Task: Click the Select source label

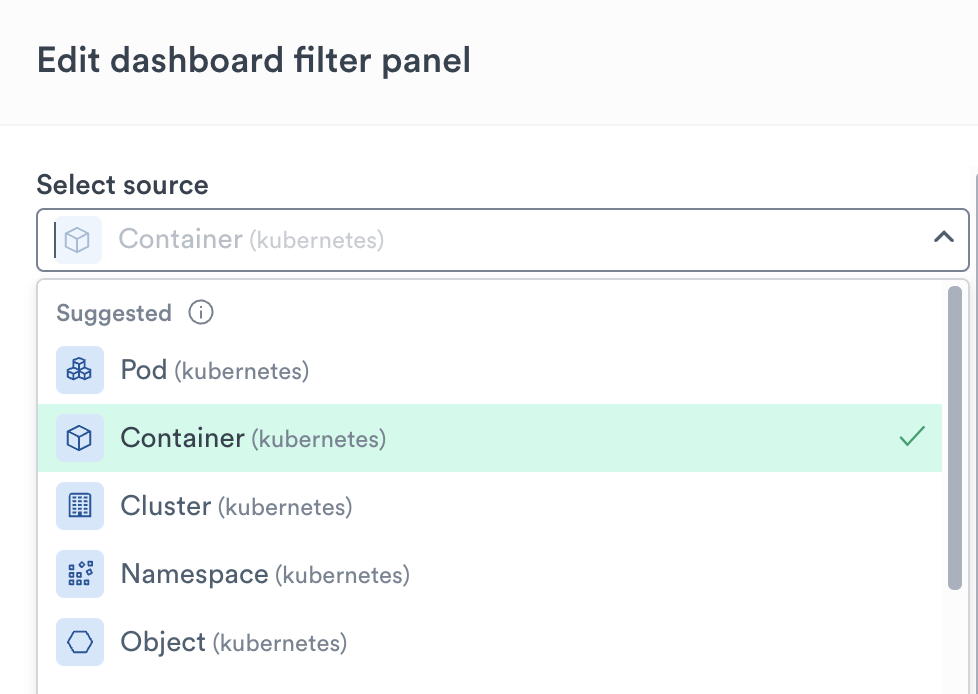Action: (122, 185)
